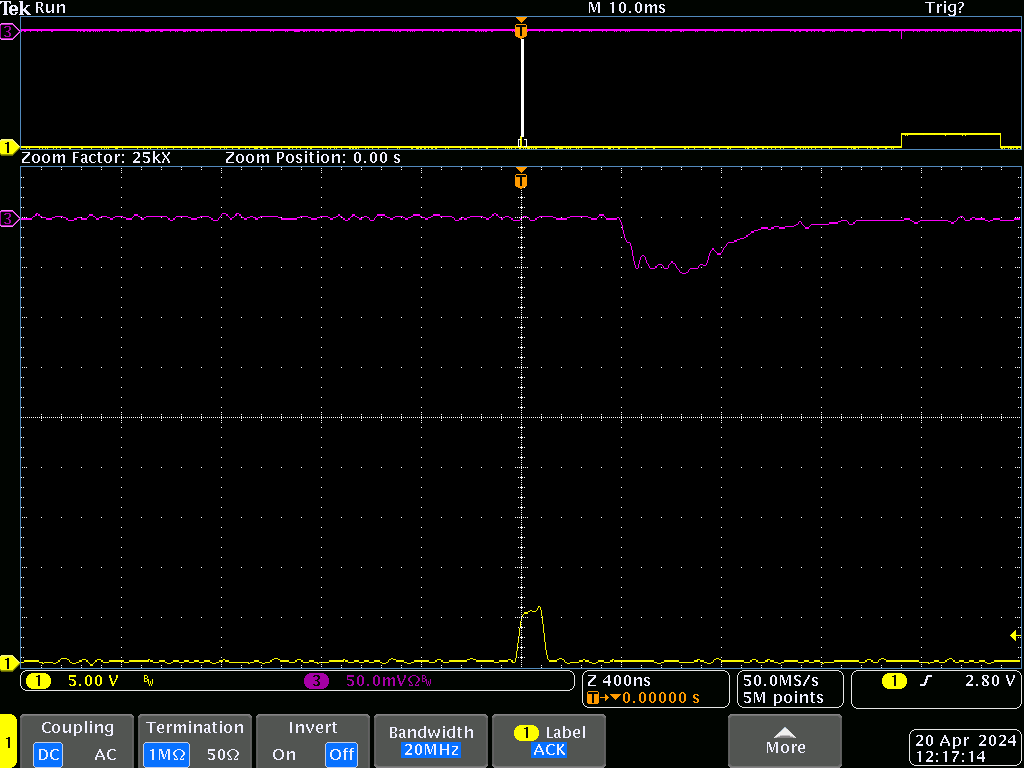The width and height of the screenshot is (1024, 768).
Task: Click the Run status at the top left
Action: coord(50,8)
